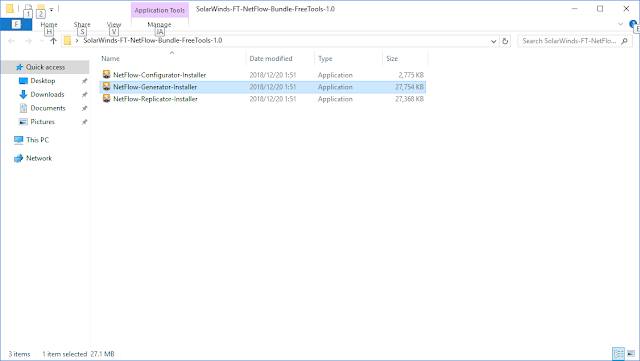Go up one folder level
This screenshot has width=640, height=361.
click(53, 41)
